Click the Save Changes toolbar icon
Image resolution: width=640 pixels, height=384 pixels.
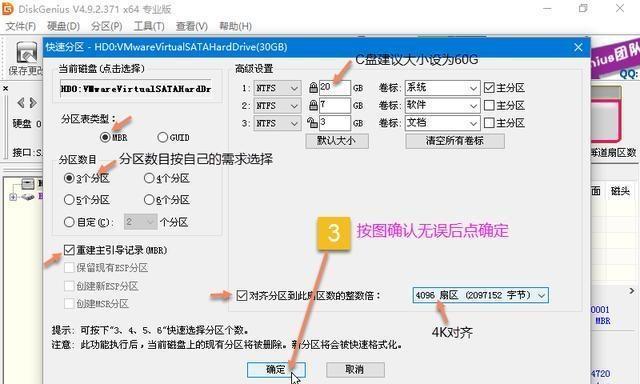27,52
